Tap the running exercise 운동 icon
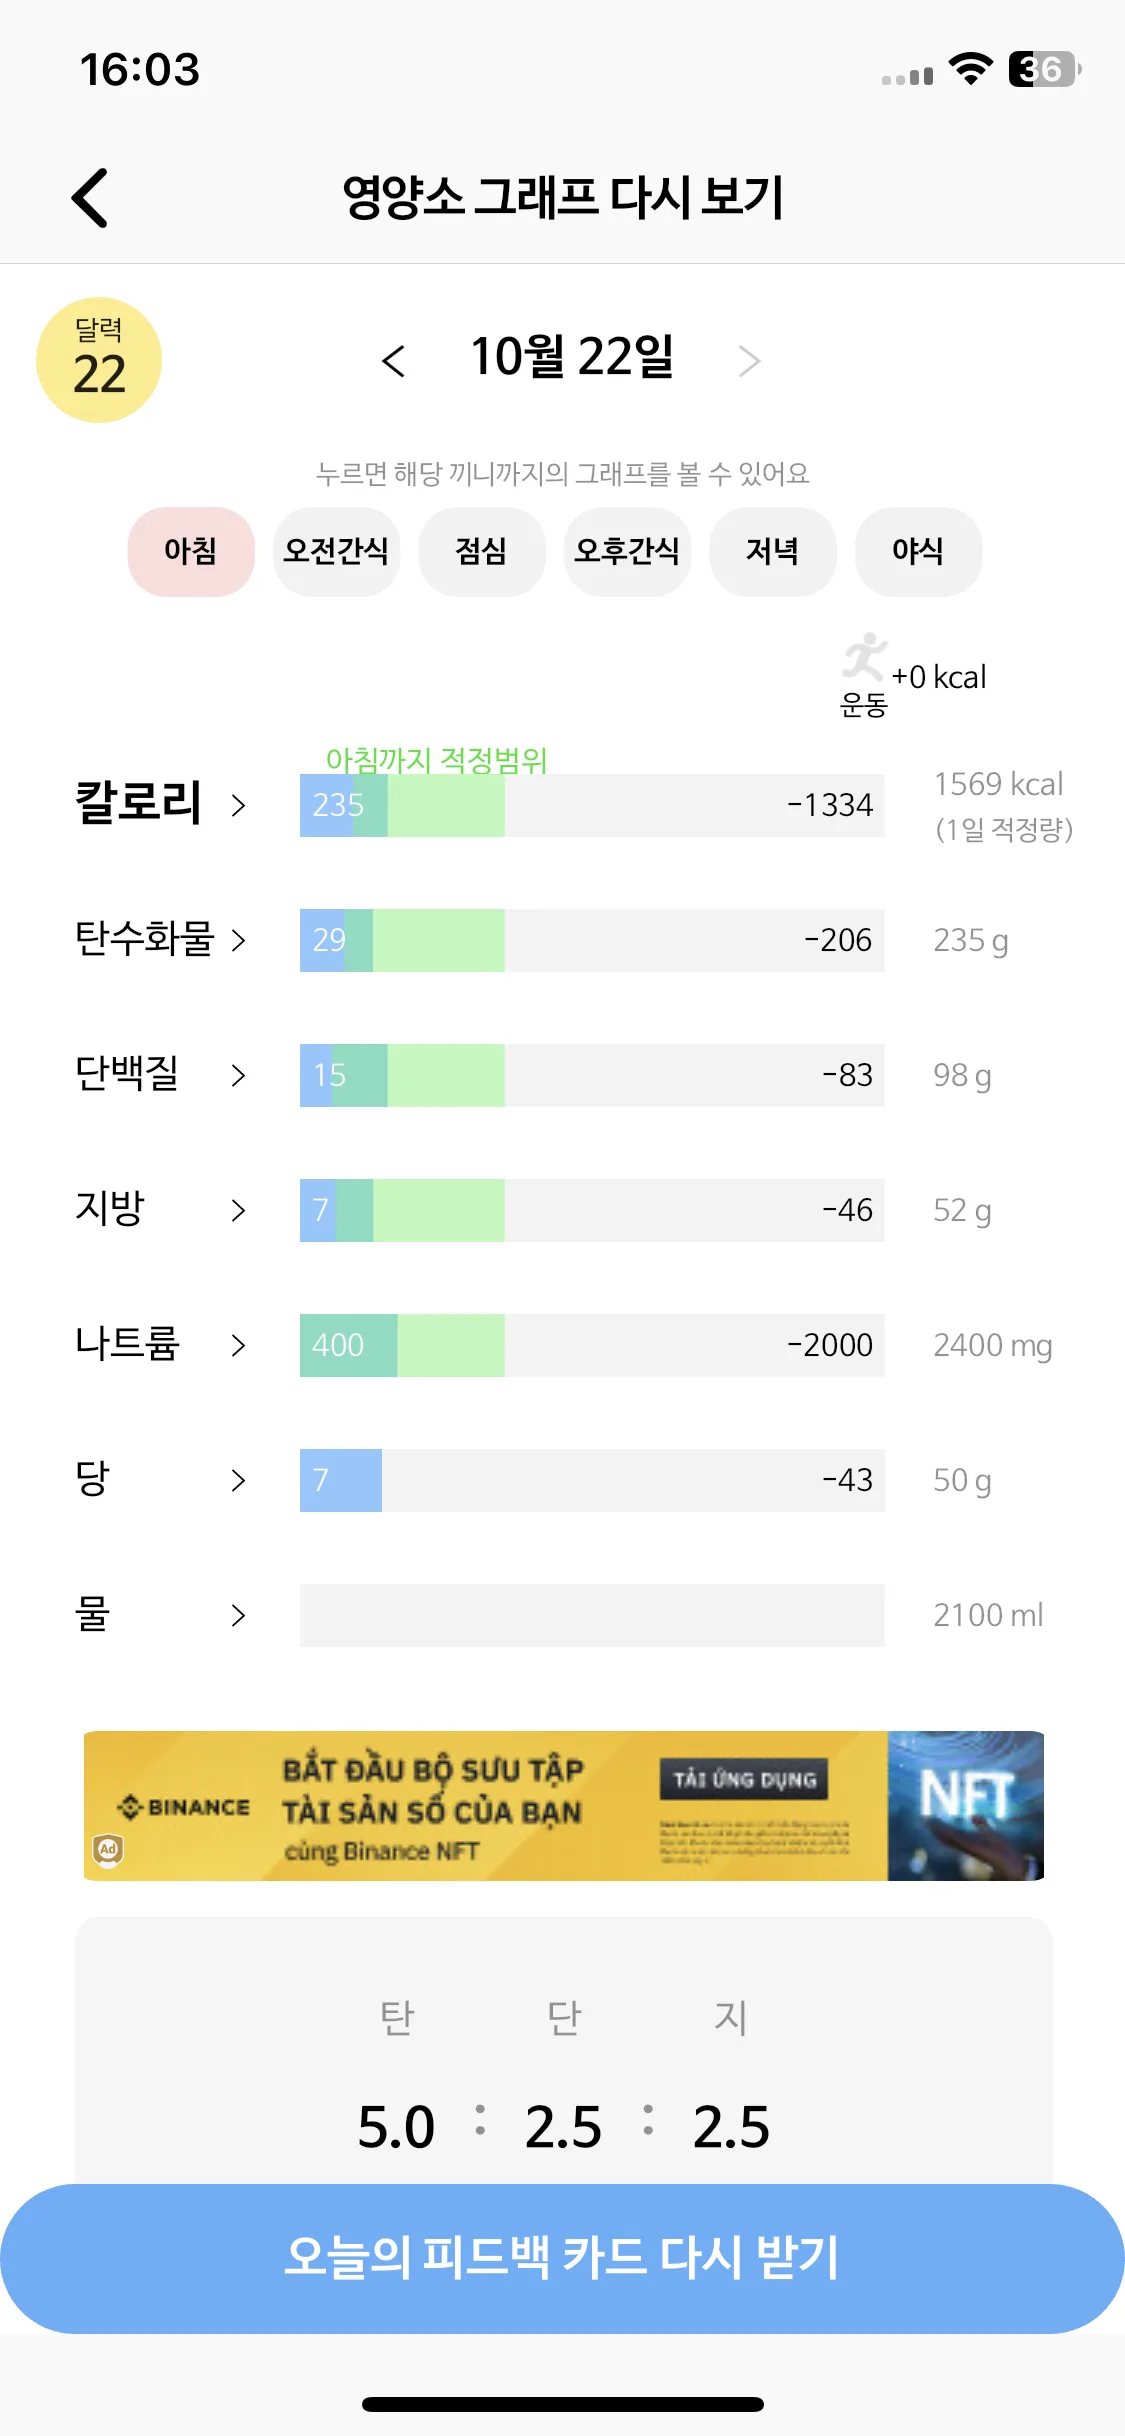Viewport: 1125px width, 2436px height. point(864,674)
